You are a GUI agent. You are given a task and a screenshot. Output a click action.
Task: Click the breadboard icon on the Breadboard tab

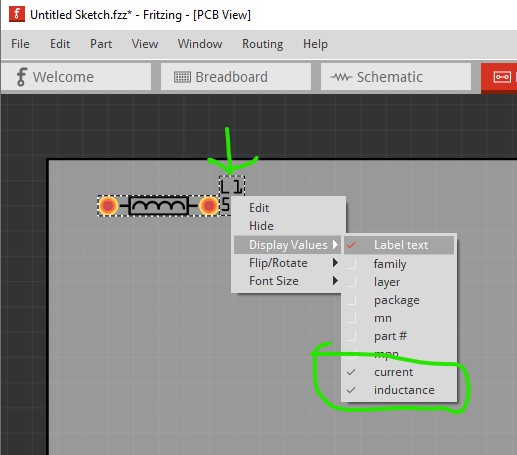point(182,77)
